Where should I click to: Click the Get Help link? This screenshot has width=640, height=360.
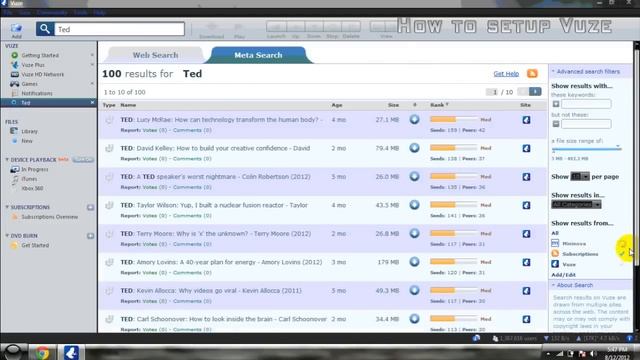tap(506, 74)
